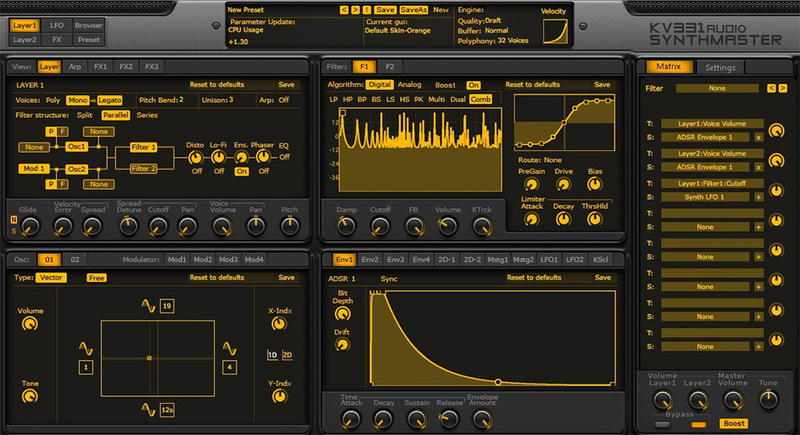800x435 pixels.
Task: Click the top sine waveform icon in vector pad
Action: 148,305
